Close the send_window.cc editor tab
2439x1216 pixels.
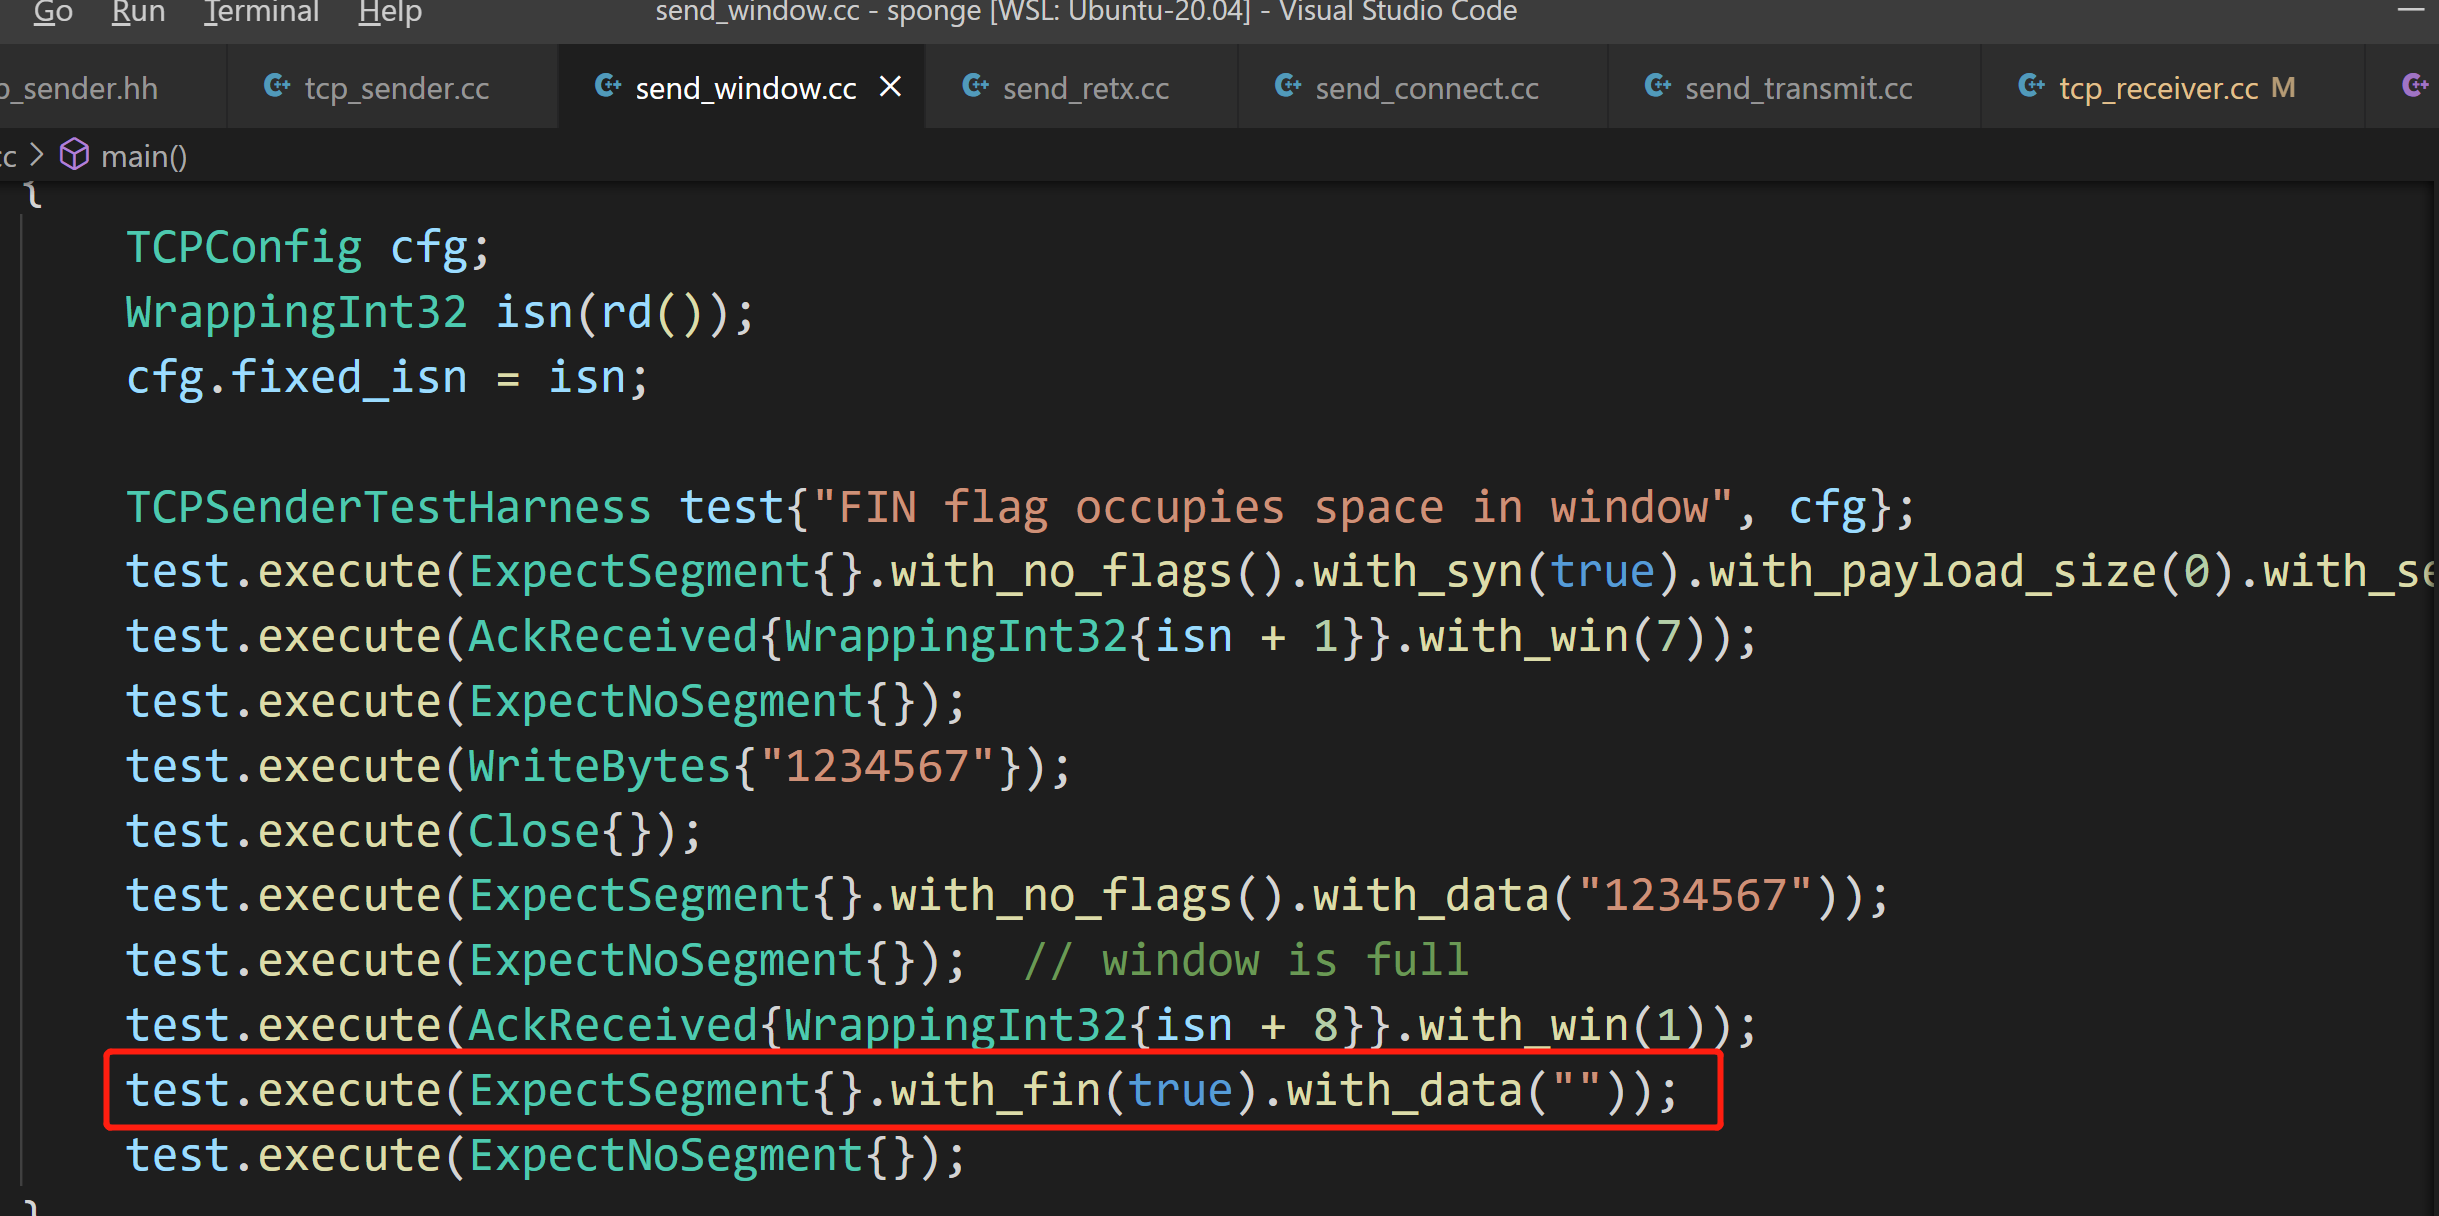coord(890,87)
